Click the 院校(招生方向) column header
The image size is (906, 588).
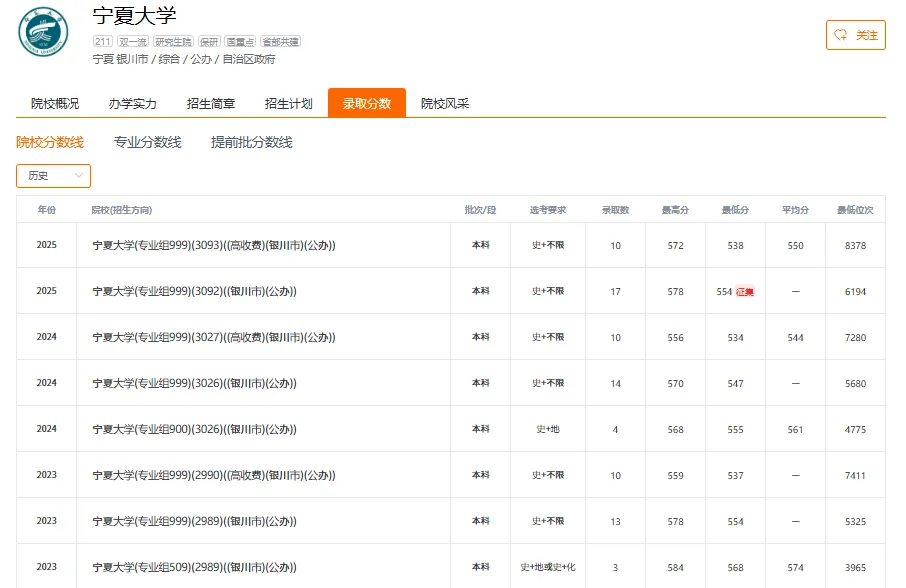click(x=122, y=210)
